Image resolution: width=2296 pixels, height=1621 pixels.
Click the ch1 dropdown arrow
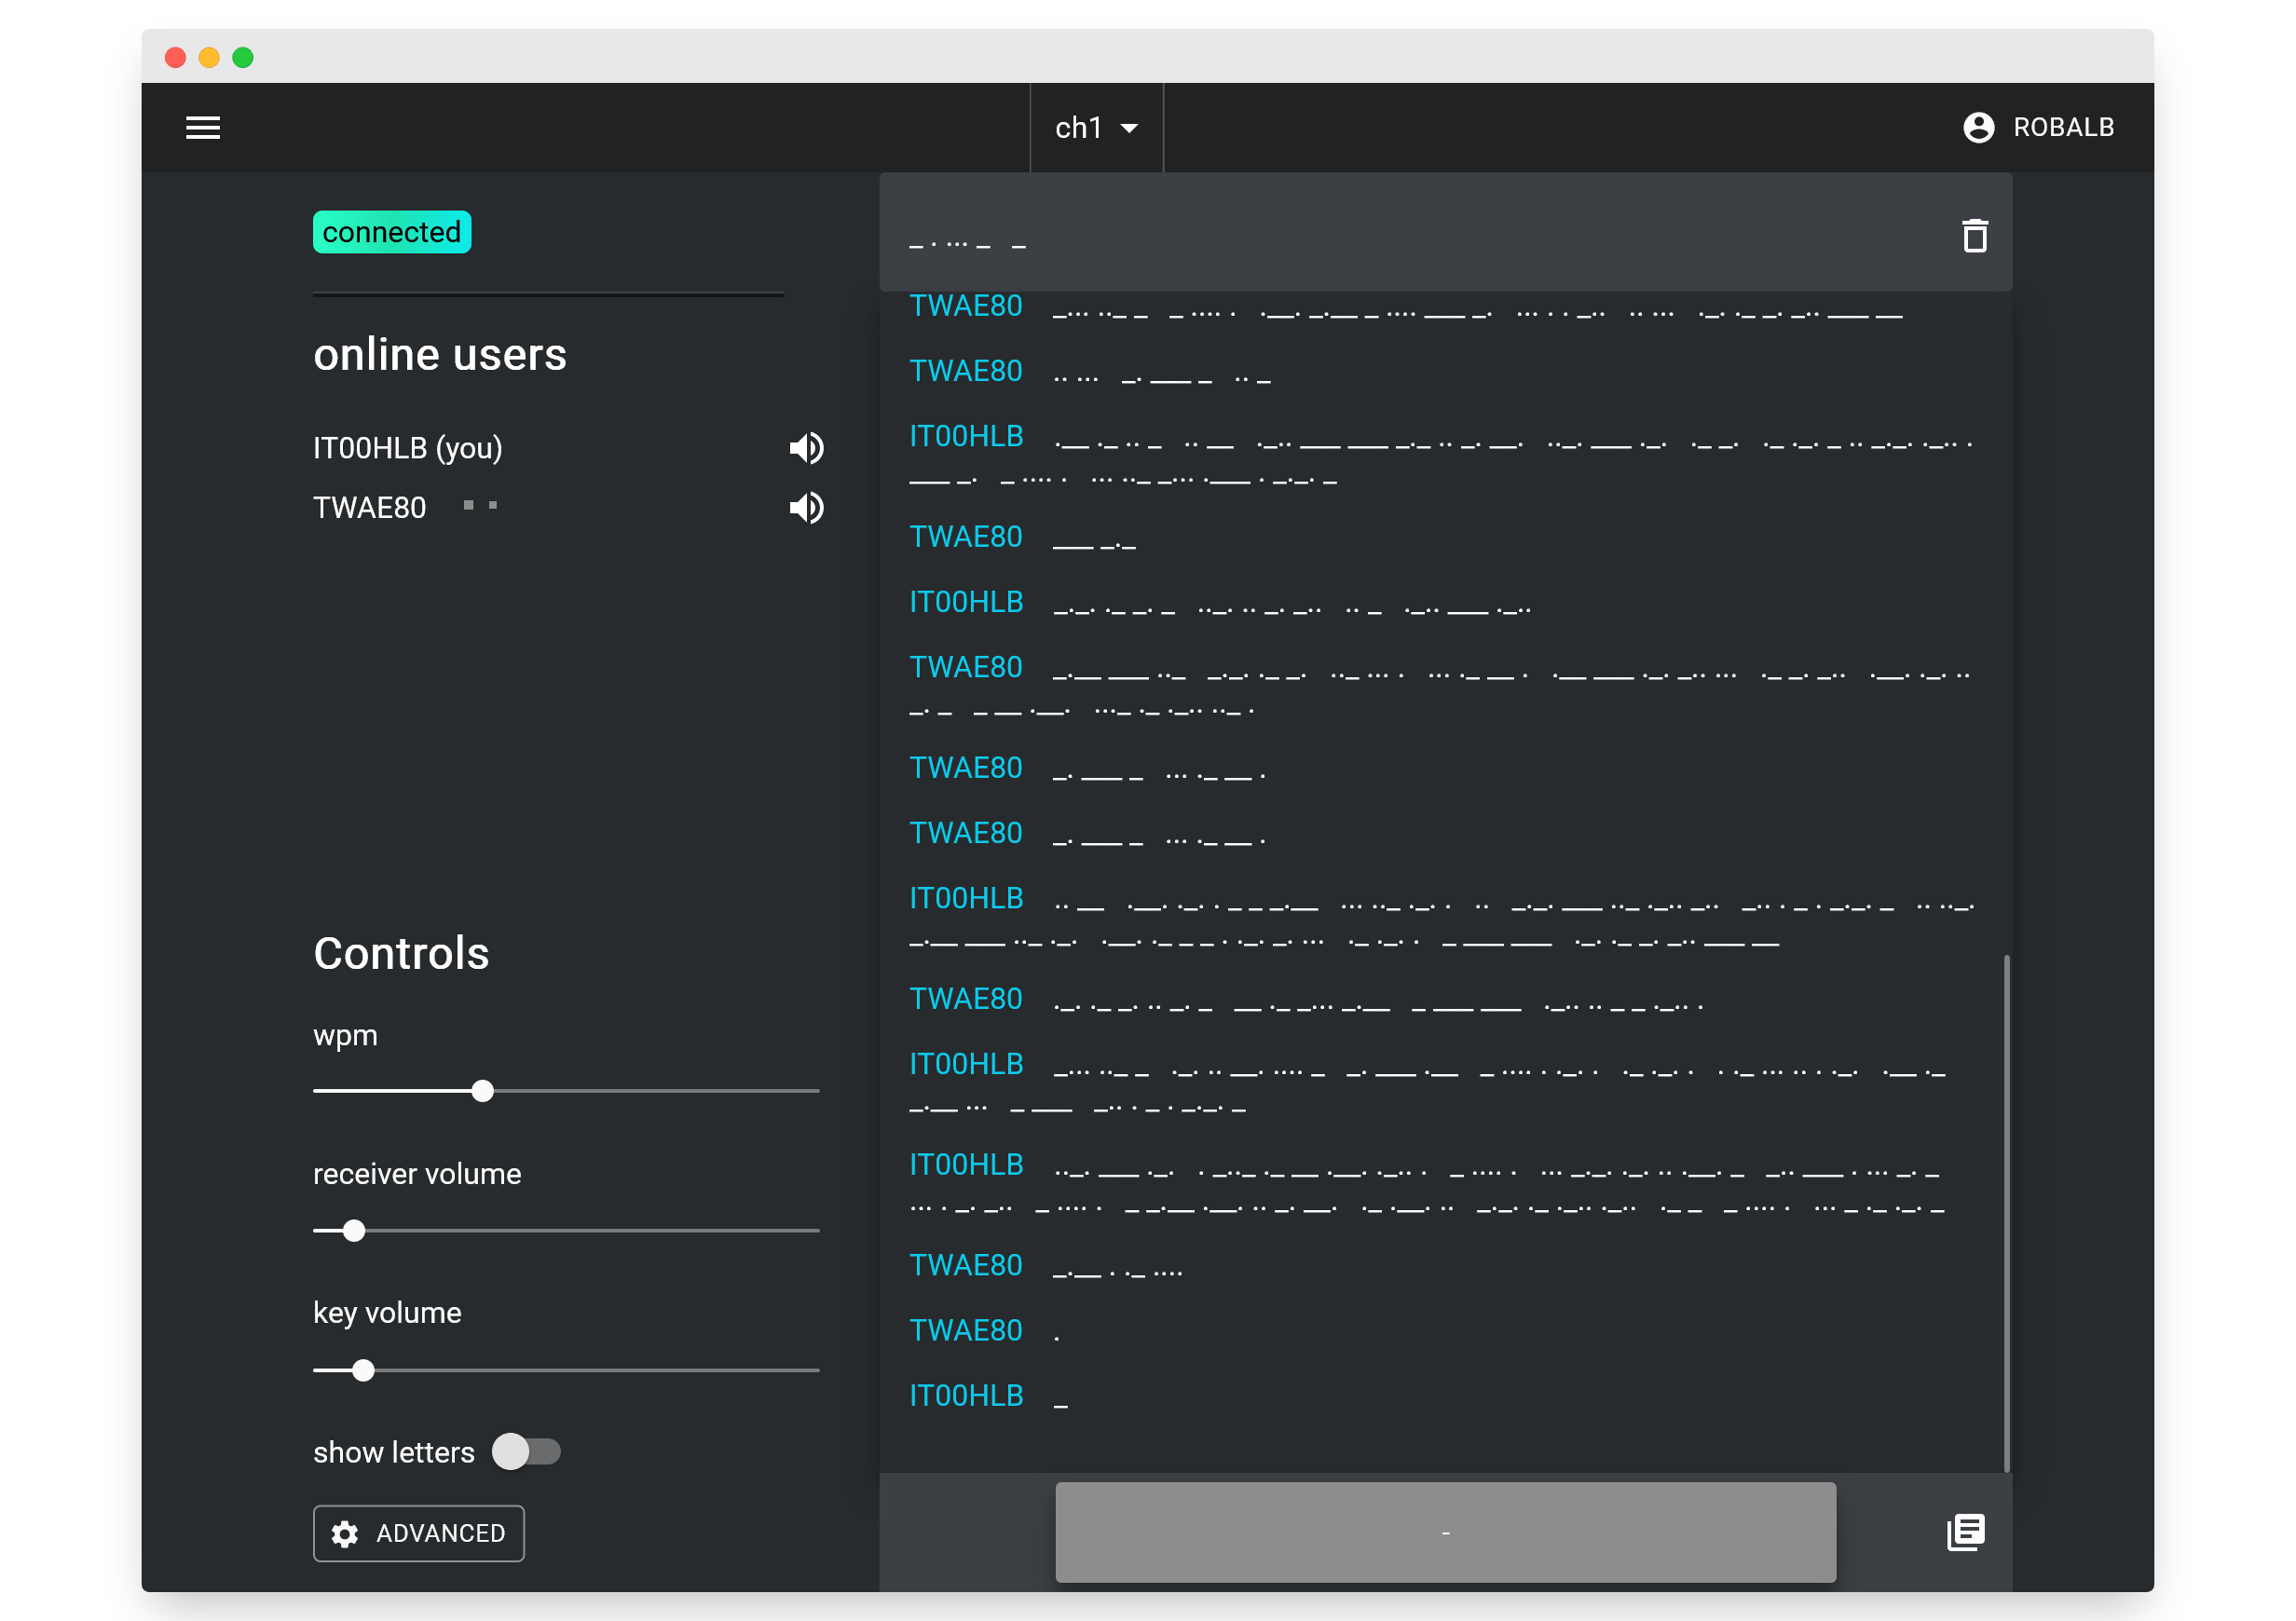tap(1129, 128)
